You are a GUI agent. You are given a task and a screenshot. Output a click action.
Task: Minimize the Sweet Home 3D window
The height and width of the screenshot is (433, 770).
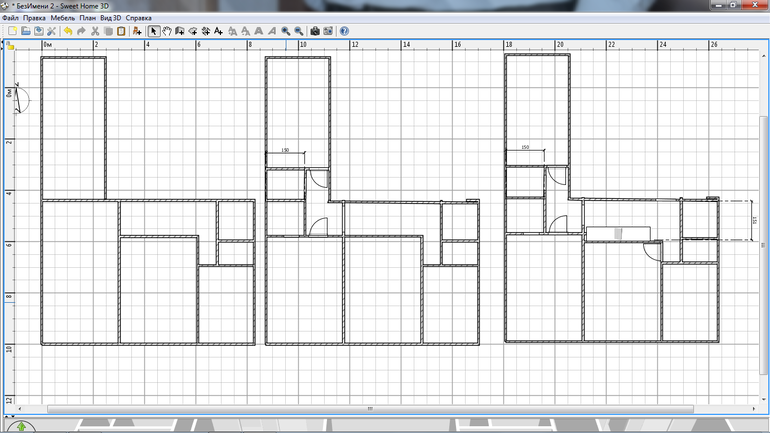[x=719, y=5]
